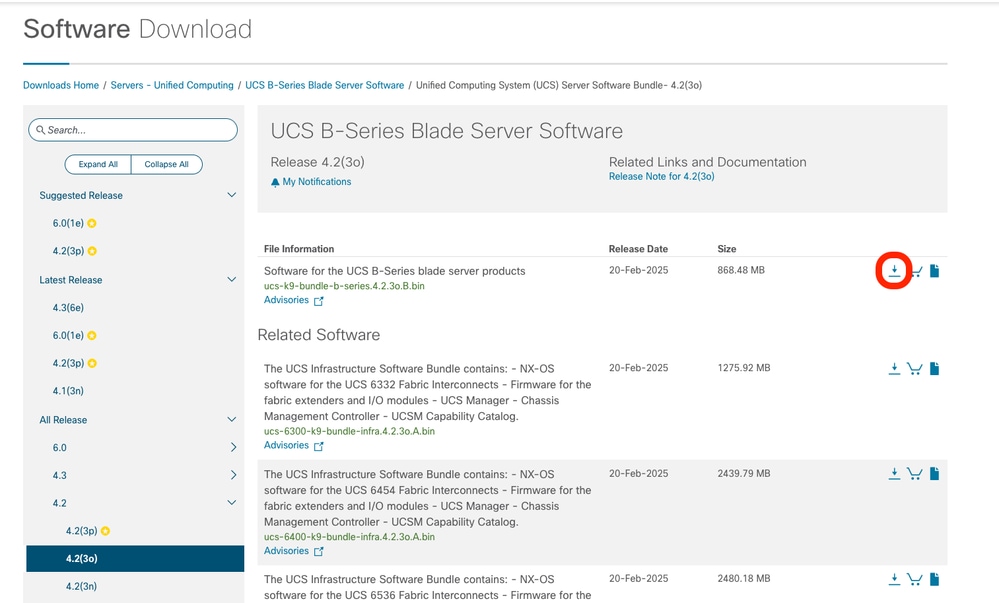Click file name ucs-6300-k9-bundle-infra.4.2.3o.A.bin
The height and width of the screenshot is (603, 999).
[349, 432]
